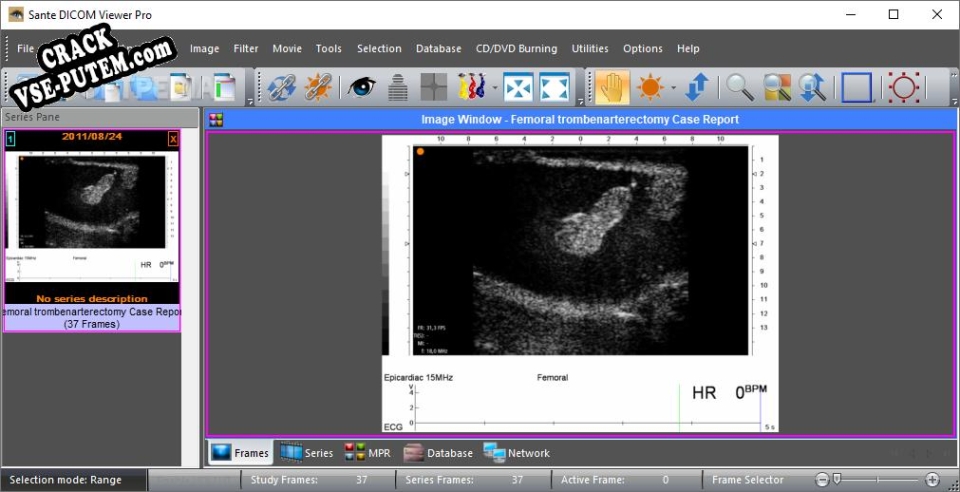
Task: Click the 'Selection mode: Range' status entry
Action: (66, 480)
